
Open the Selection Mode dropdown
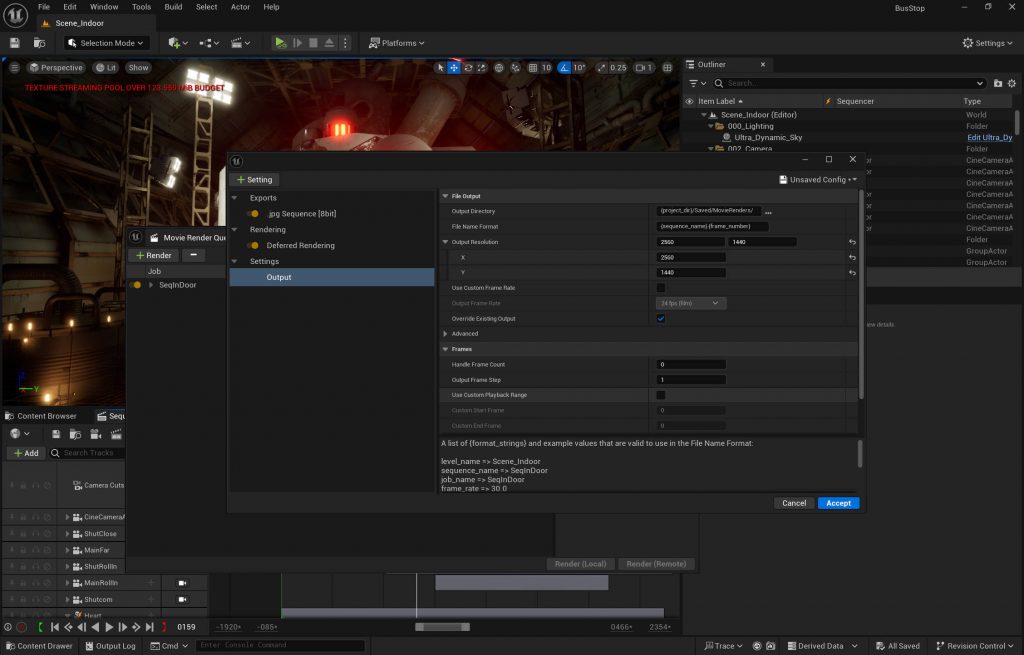click(x=106, y=43)
